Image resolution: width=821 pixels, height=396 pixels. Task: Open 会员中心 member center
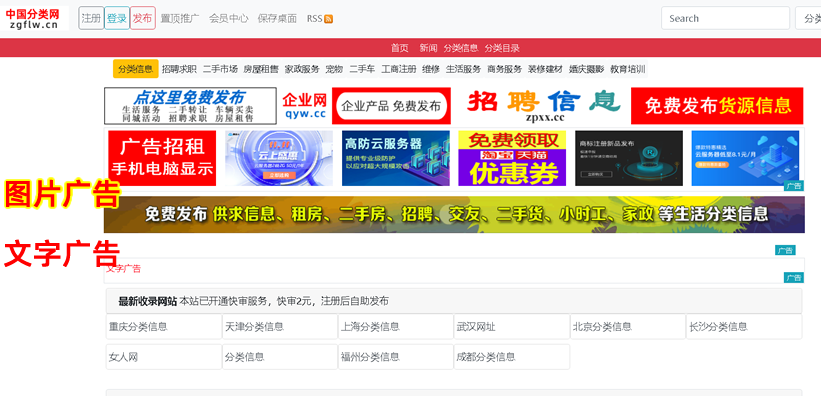[228, 18]
